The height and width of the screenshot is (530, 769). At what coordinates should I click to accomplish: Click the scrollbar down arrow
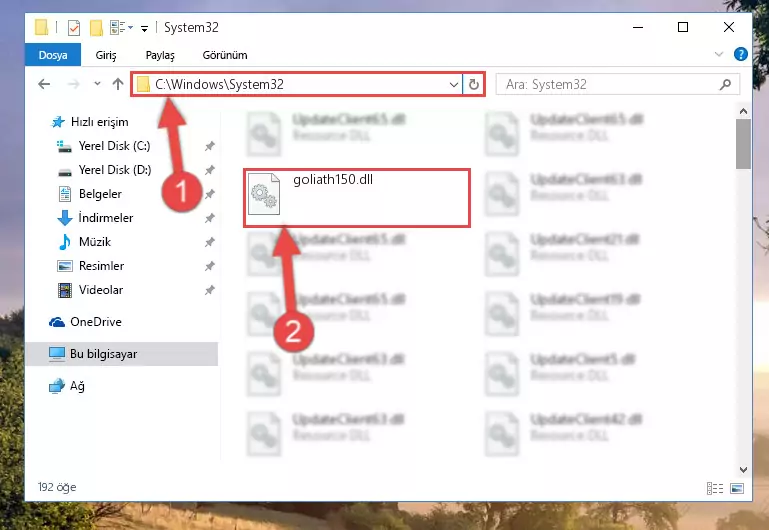[x=743, y=470]
